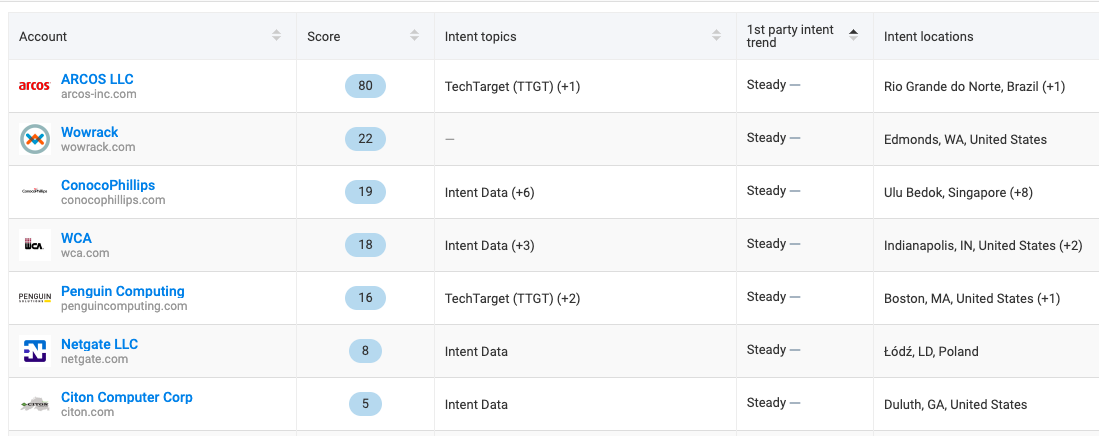Click the Intent locations column header
Viewport: 1099px width, 436px height.
click(929, 36)
